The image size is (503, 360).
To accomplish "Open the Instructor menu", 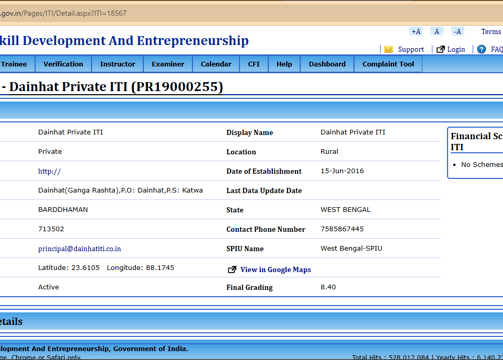I will [117, 64].
